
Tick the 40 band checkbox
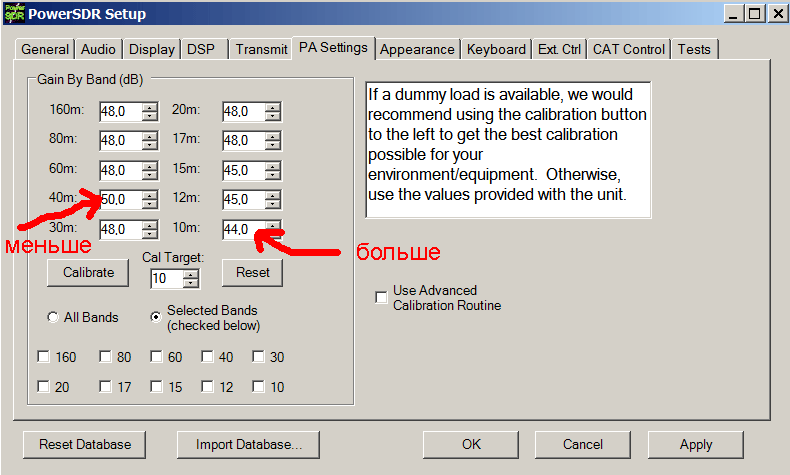tap(207, 357)
